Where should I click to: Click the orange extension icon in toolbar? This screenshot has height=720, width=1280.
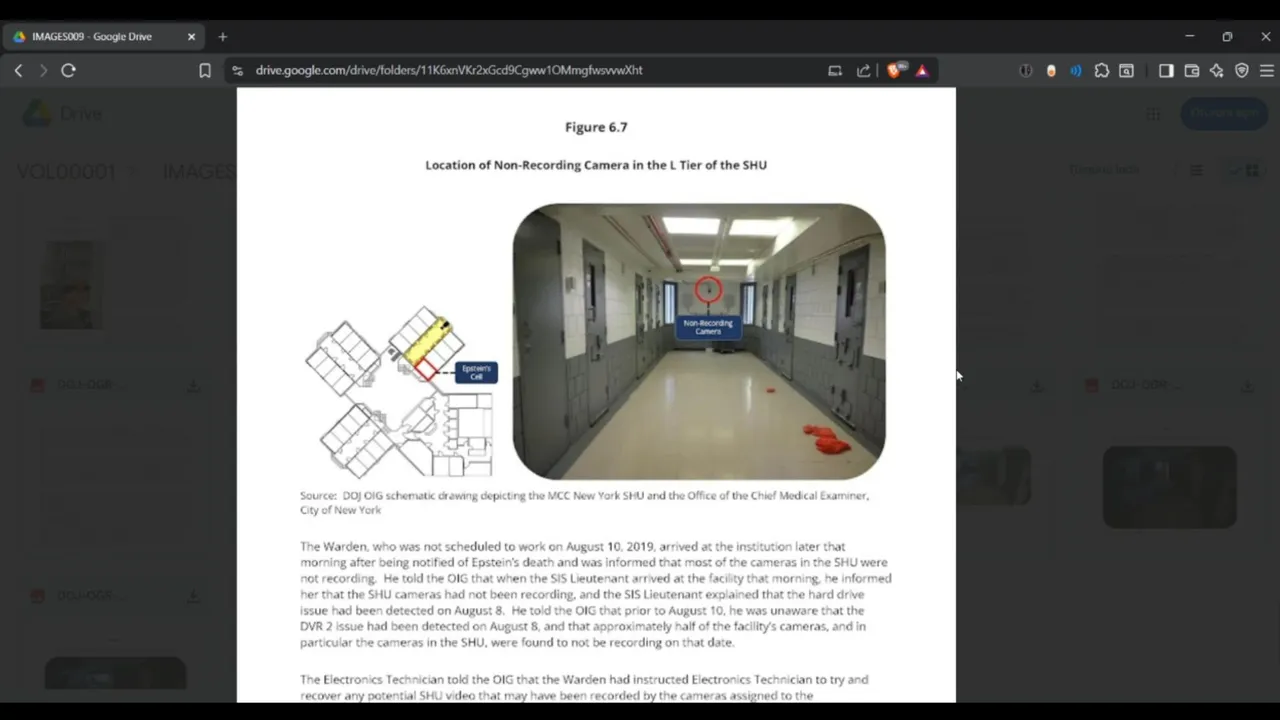click(1051, 70)
